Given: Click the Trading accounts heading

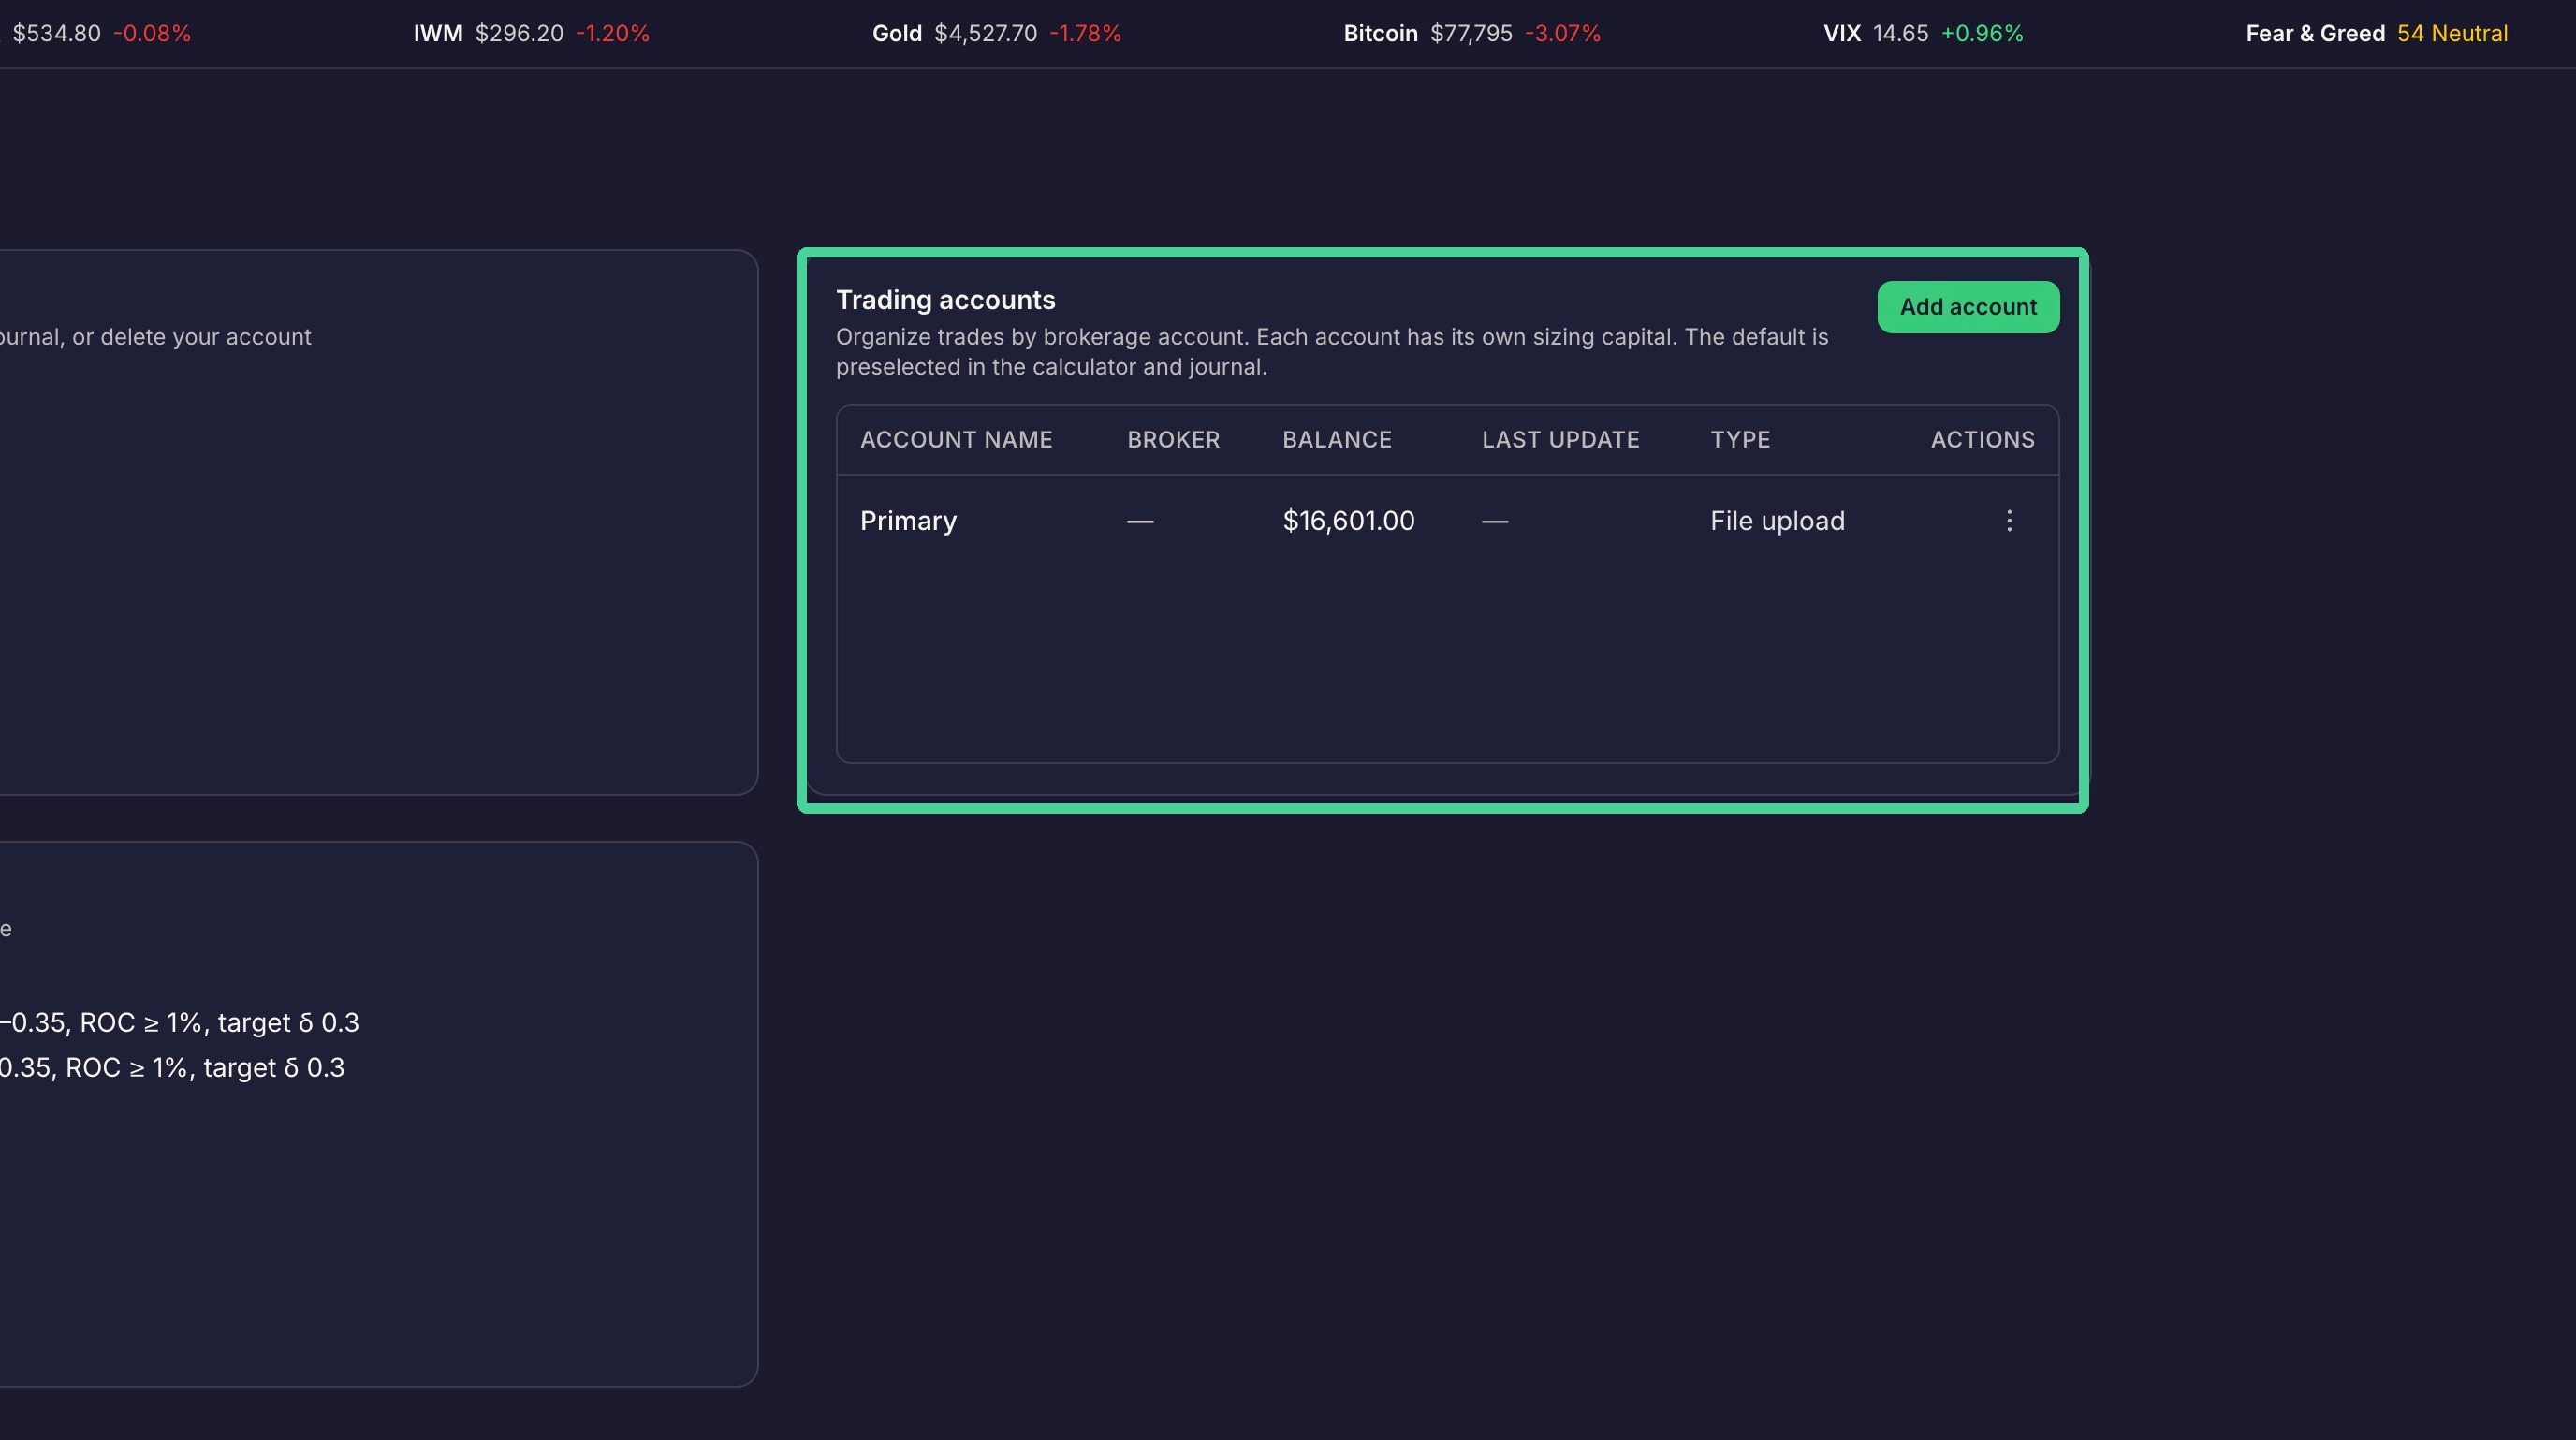Looking at the screenshot, I should [945, 300].
